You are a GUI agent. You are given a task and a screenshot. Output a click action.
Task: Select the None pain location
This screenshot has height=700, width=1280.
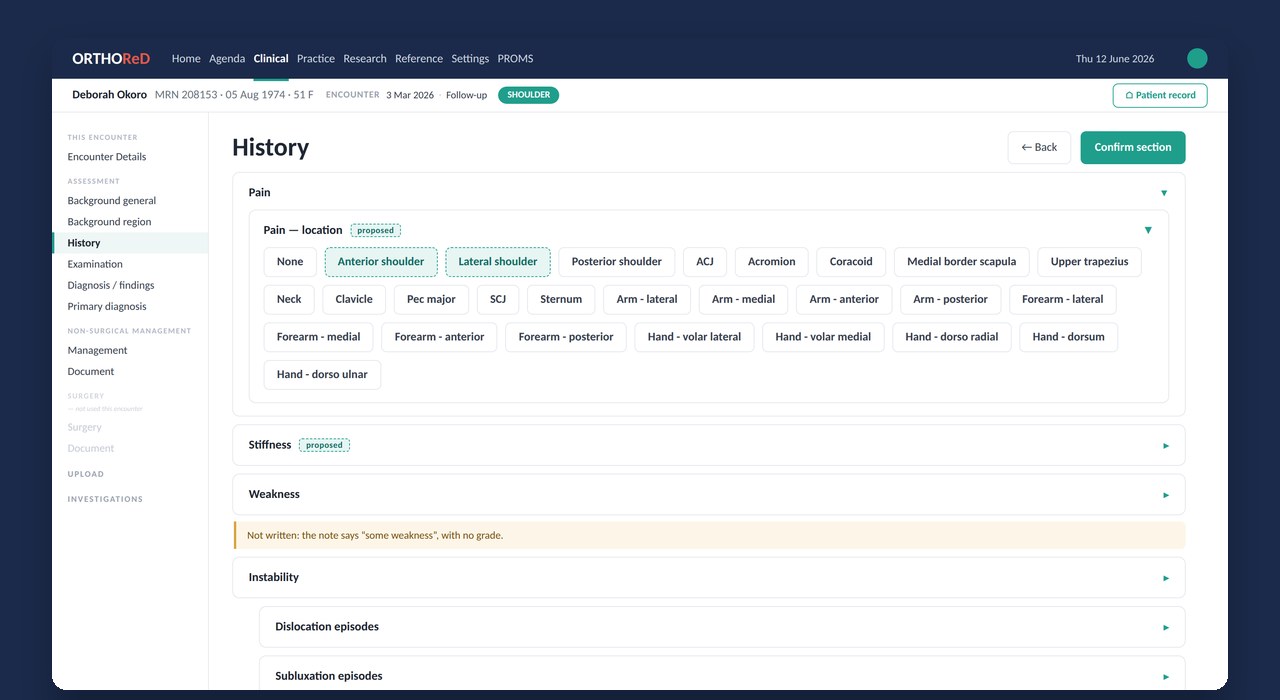click(290, 262)
